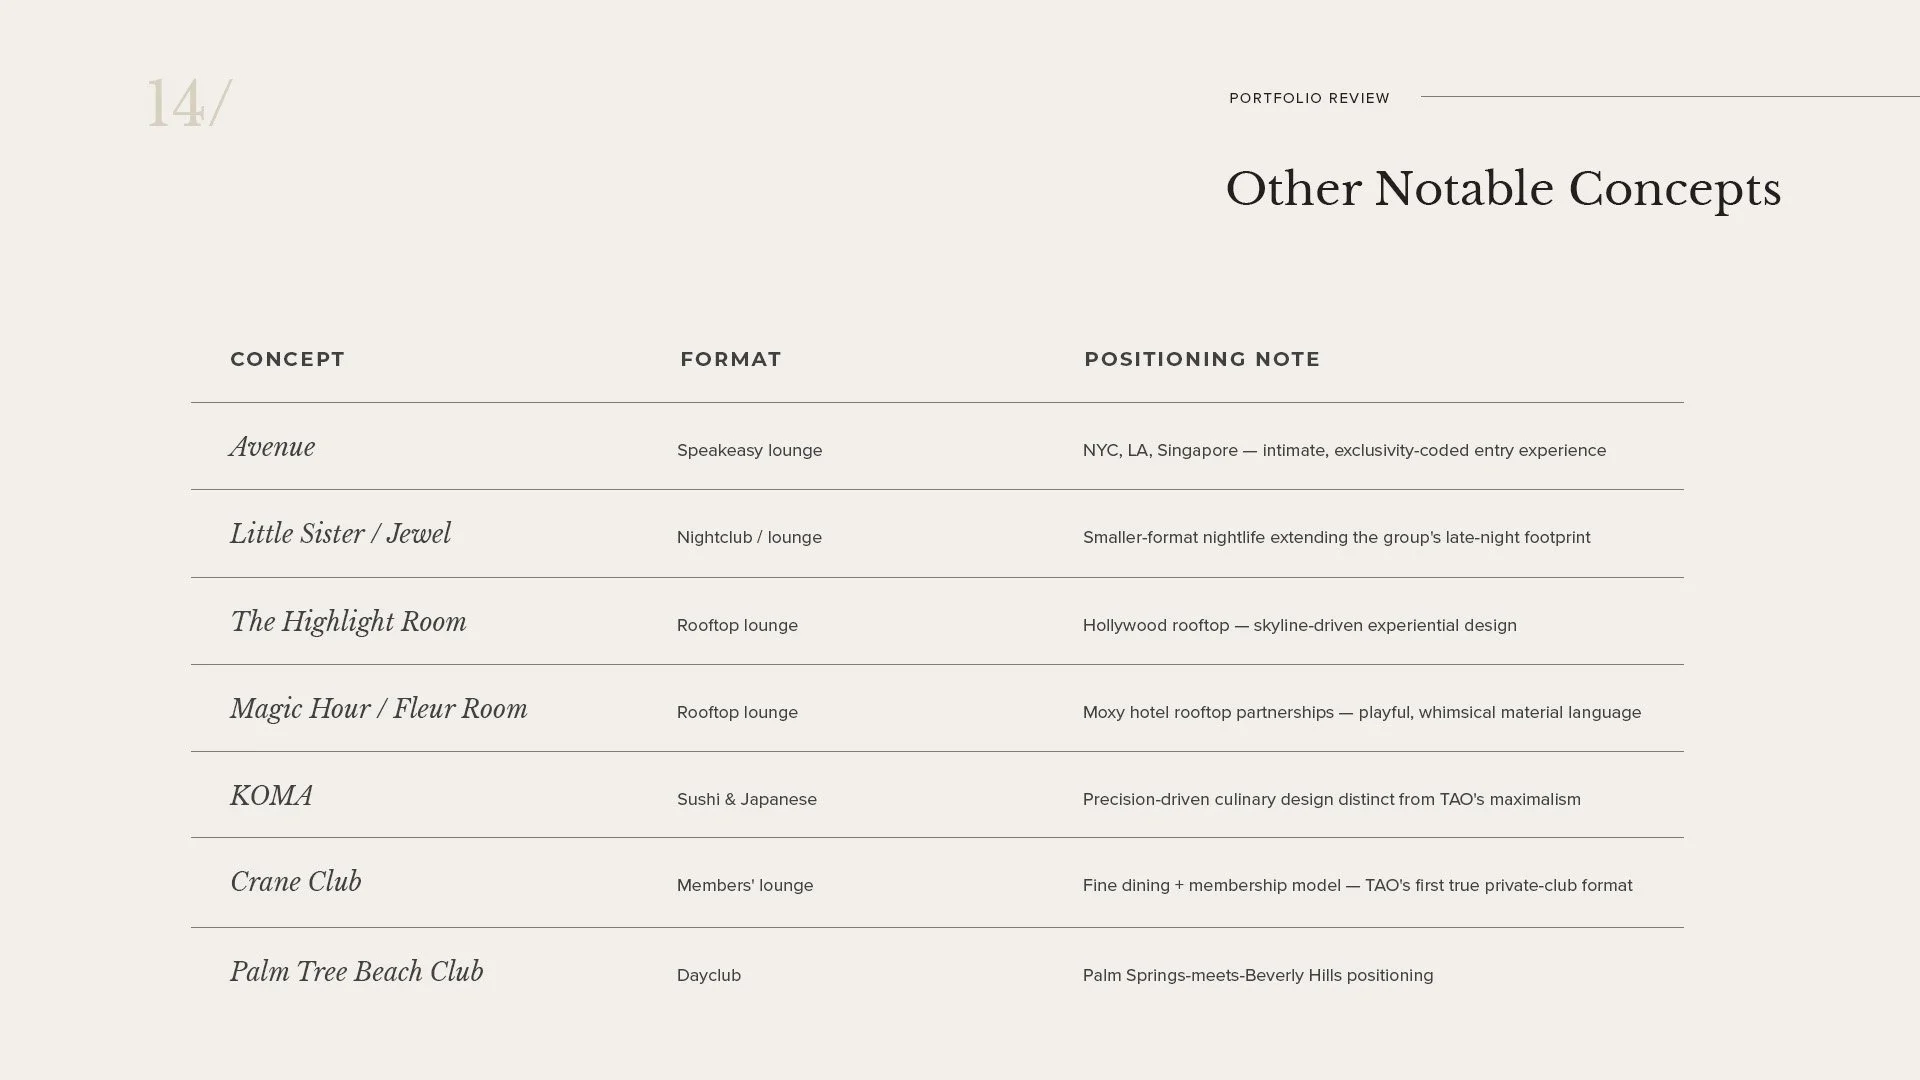Click the Speakeasy lounge format cell
The width and height of the screenshot is (1920, 1080).
pos(749,451)
